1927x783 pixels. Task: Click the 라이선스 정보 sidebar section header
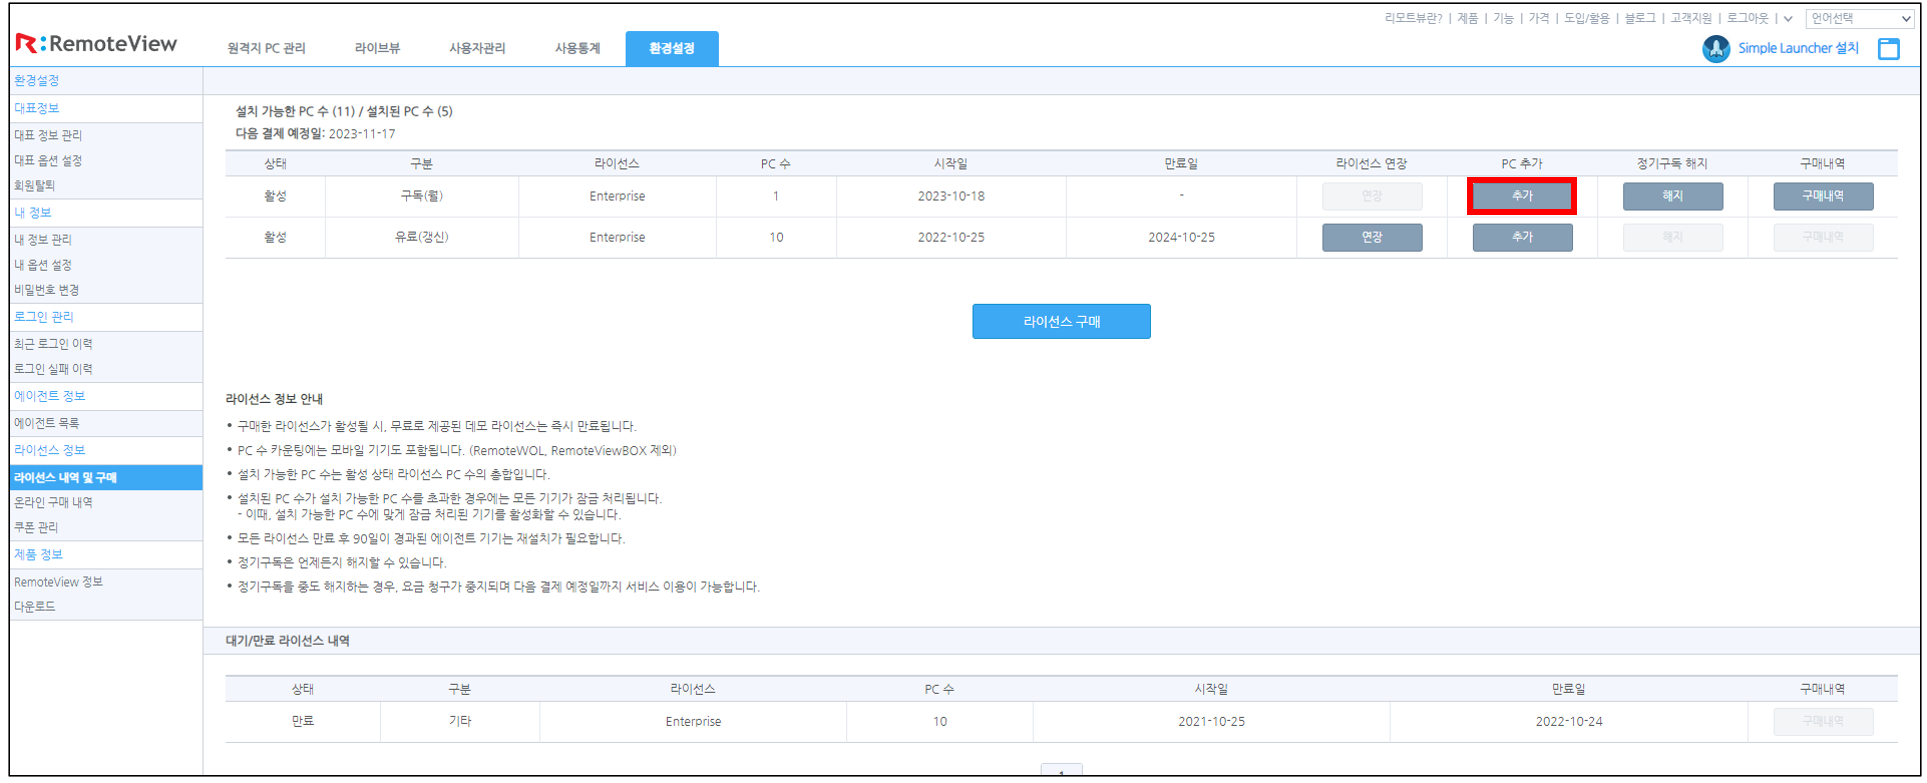tap(50, 450)
